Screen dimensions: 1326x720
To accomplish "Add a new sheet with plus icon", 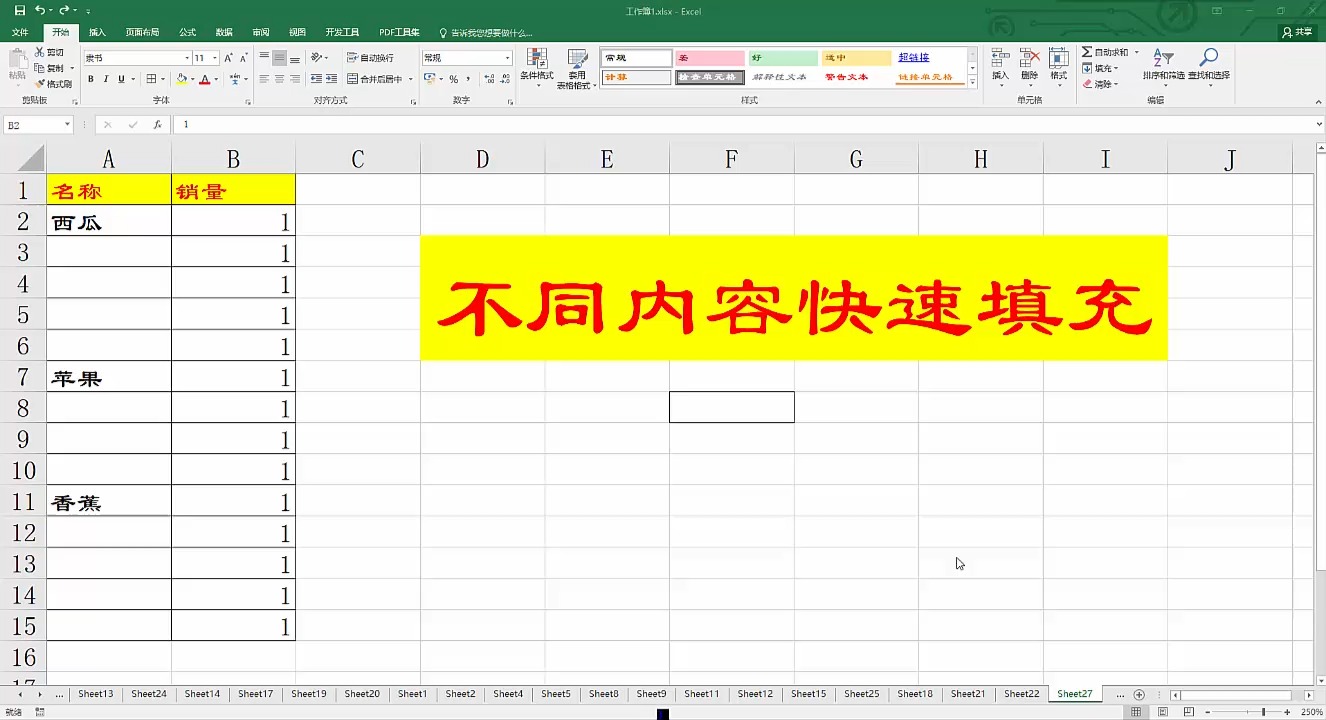I will click(x=1139, y=694).
